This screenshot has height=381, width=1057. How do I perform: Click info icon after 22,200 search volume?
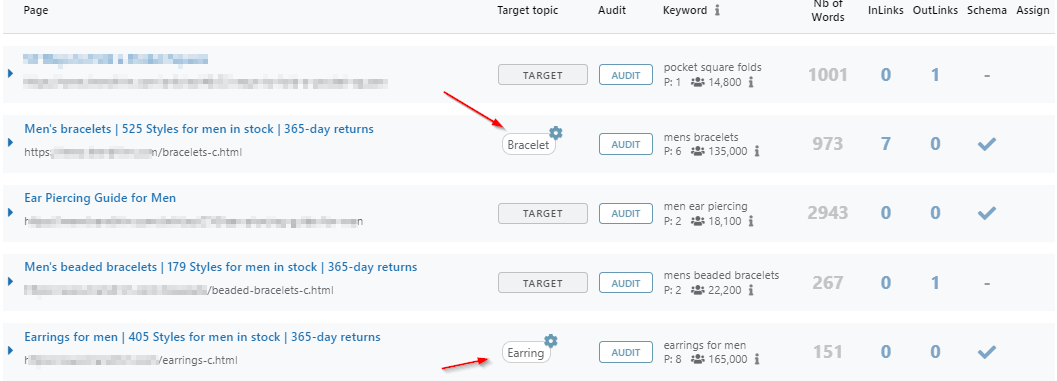click(751, 290)
